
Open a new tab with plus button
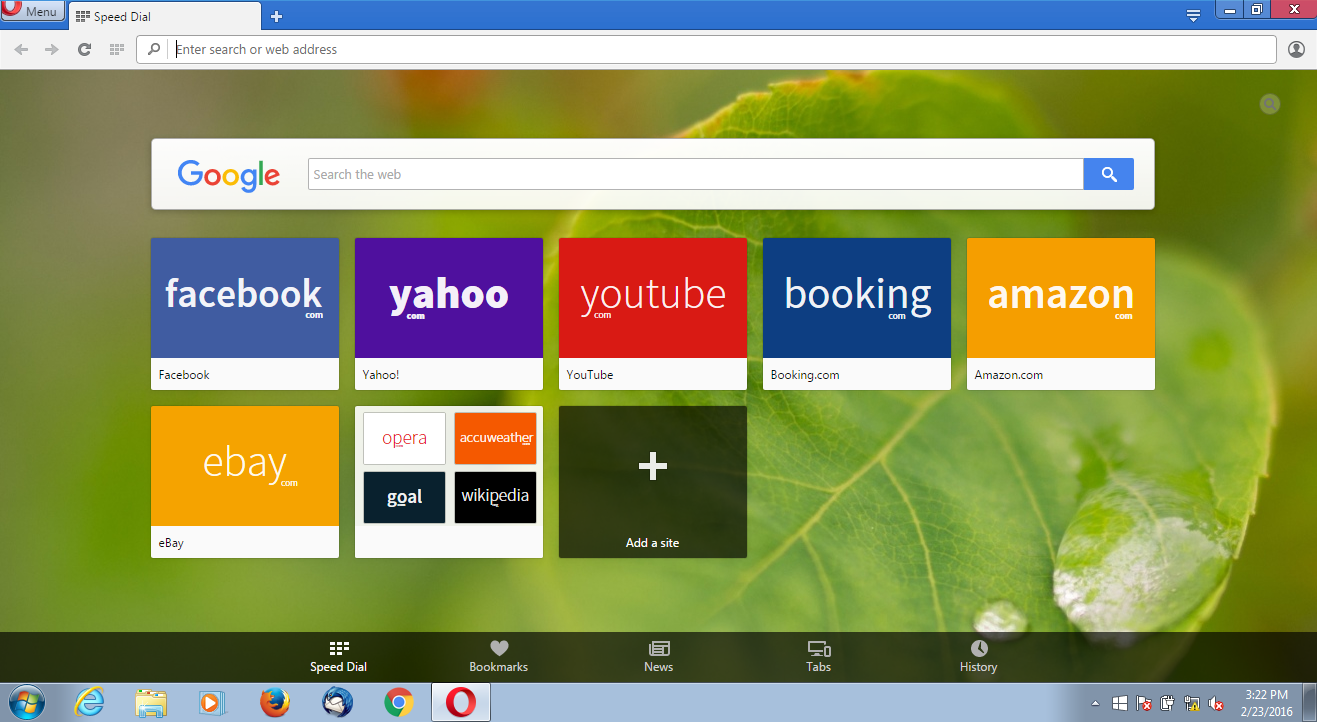click(x=276, y=16)
